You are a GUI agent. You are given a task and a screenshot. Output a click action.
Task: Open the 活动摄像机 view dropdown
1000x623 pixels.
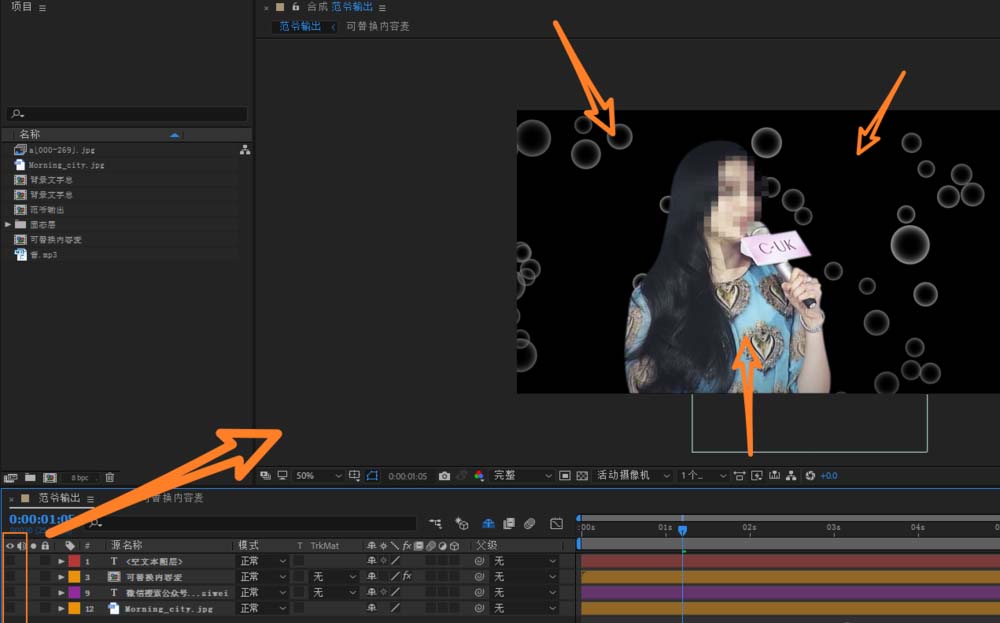633,476
